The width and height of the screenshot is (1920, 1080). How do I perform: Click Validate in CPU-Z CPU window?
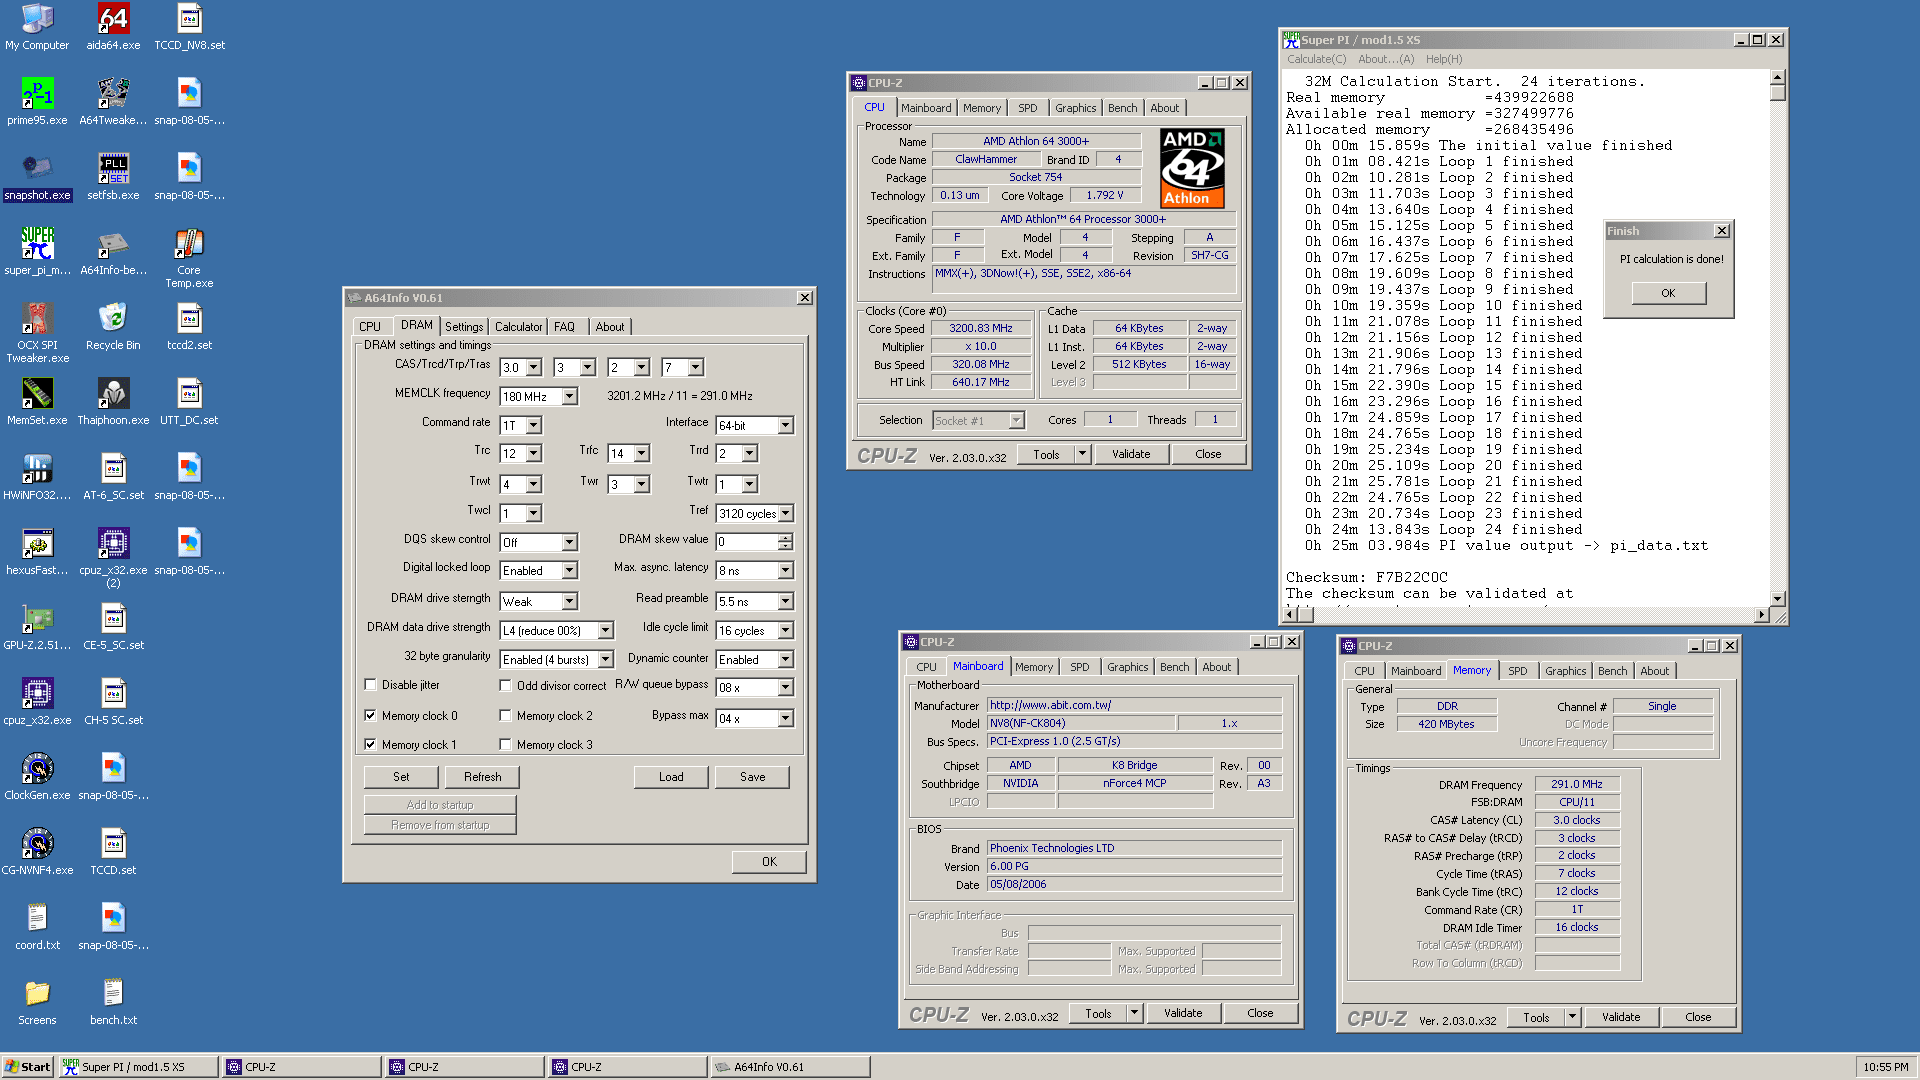pyautogui.click(x=1131, y=454)
